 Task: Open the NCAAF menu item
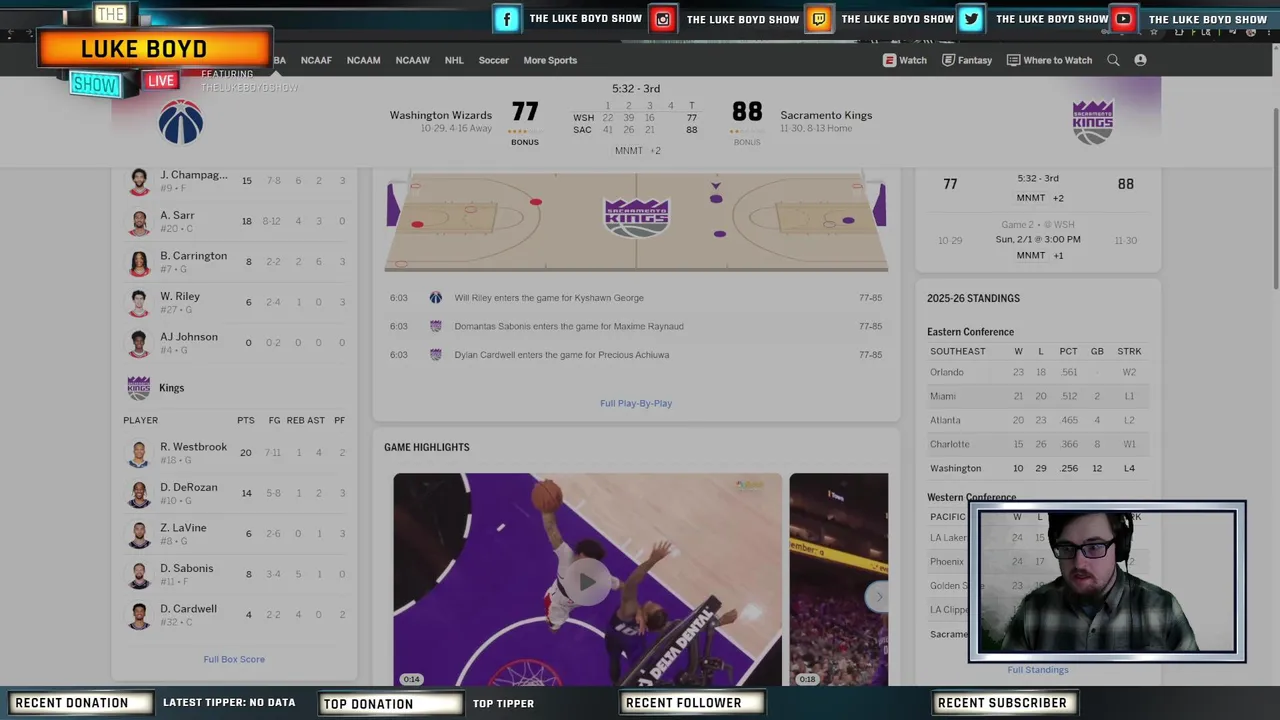click(316, 60)
